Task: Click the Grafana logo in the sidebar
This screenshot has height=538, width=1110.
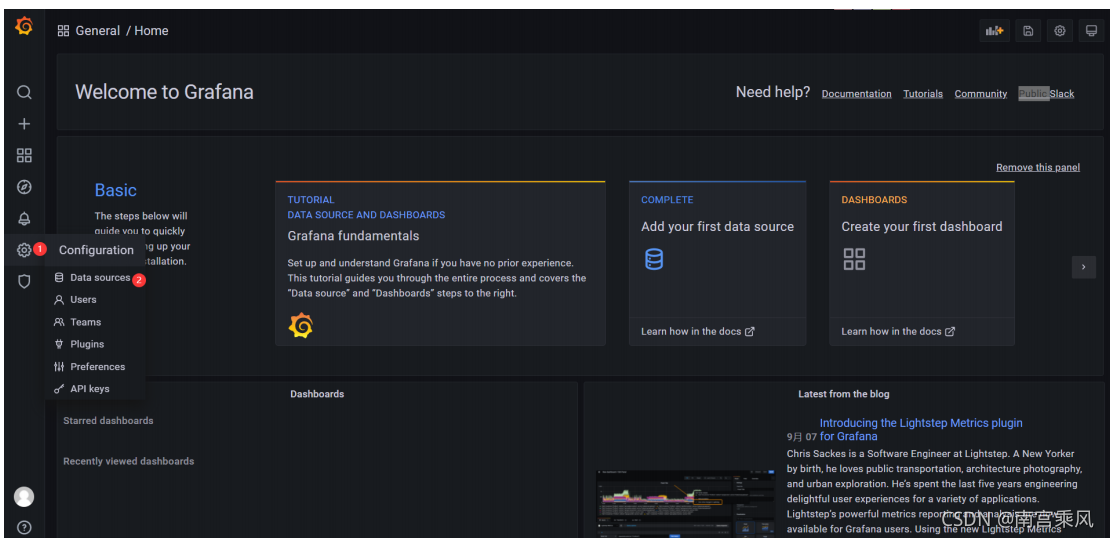Action: coord(24,27)
